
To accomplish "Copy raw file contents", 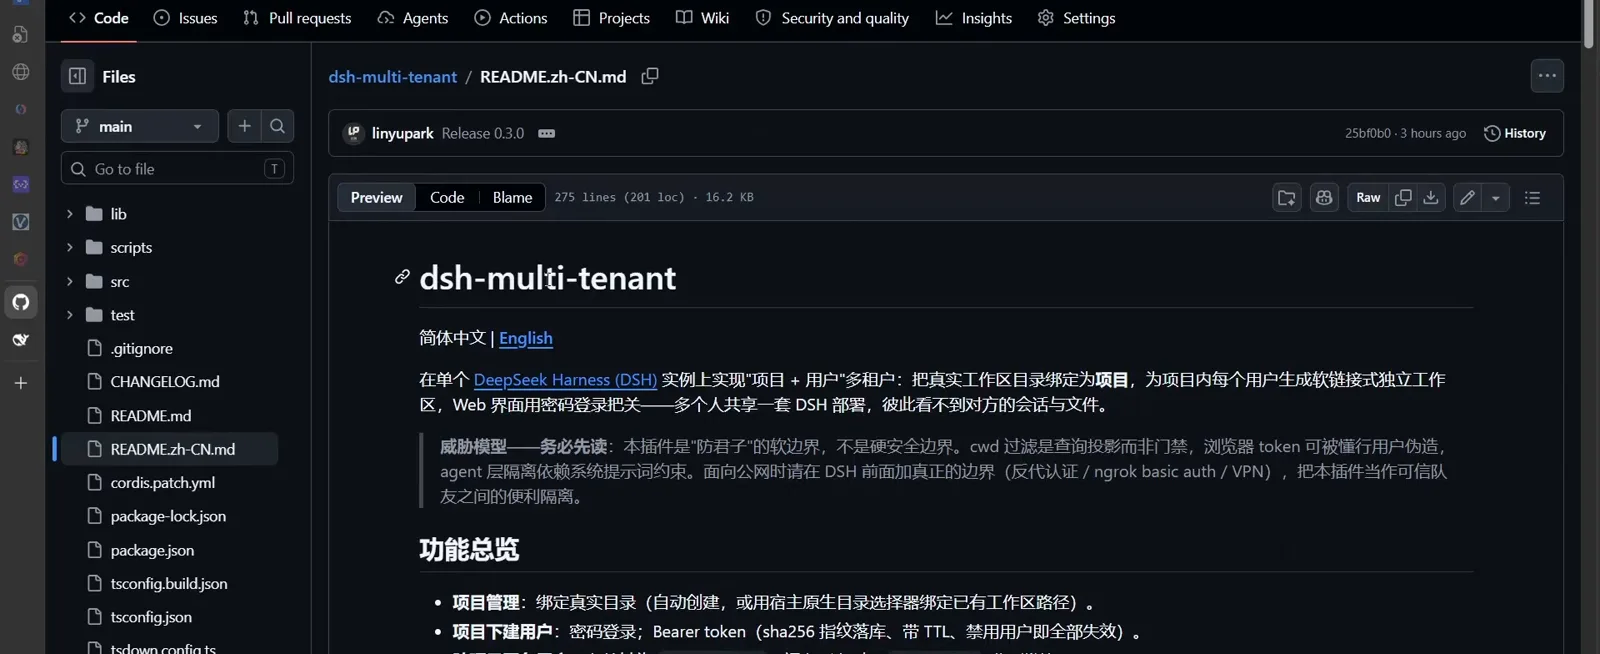I will (1403, 198).
